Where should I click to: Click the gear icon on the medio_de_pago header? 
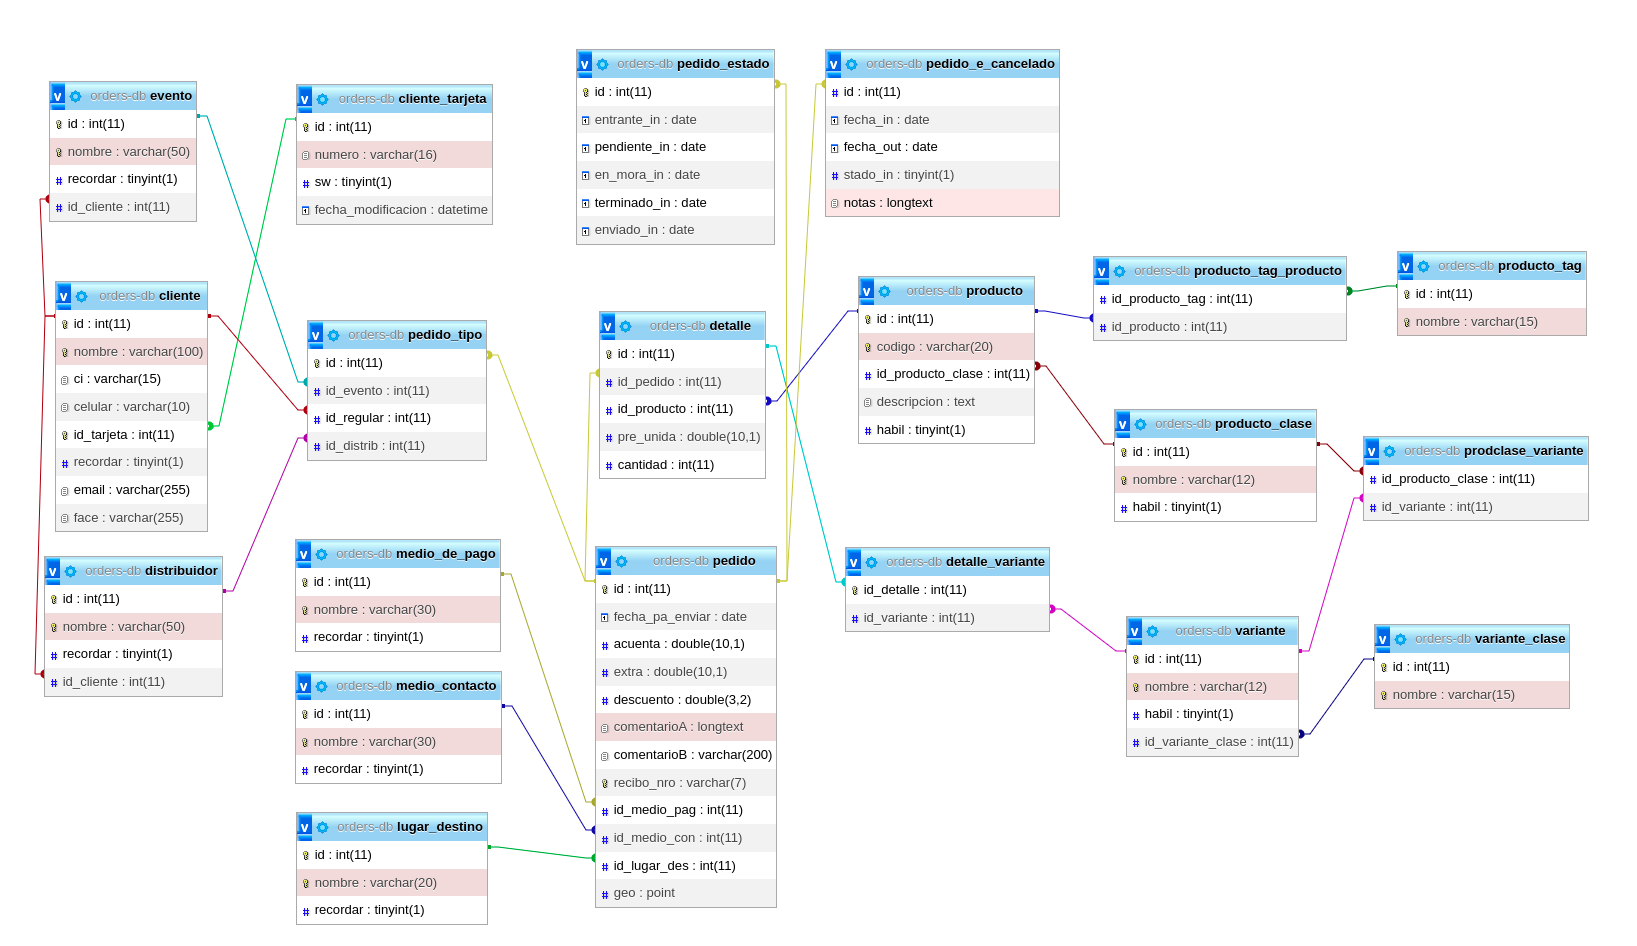coord(320,552)
